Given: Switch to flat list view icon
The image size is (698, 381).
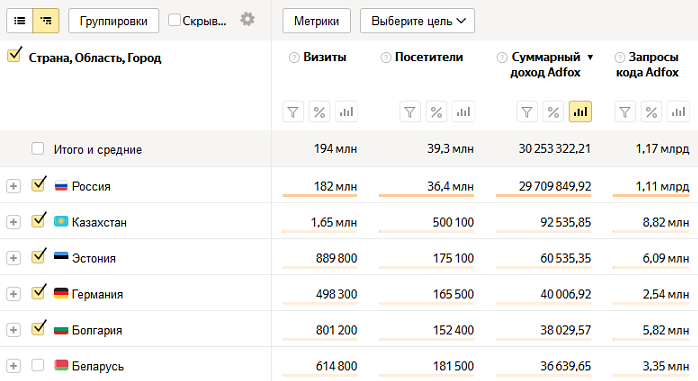Looking at the screenshot, I should (20, 20).
